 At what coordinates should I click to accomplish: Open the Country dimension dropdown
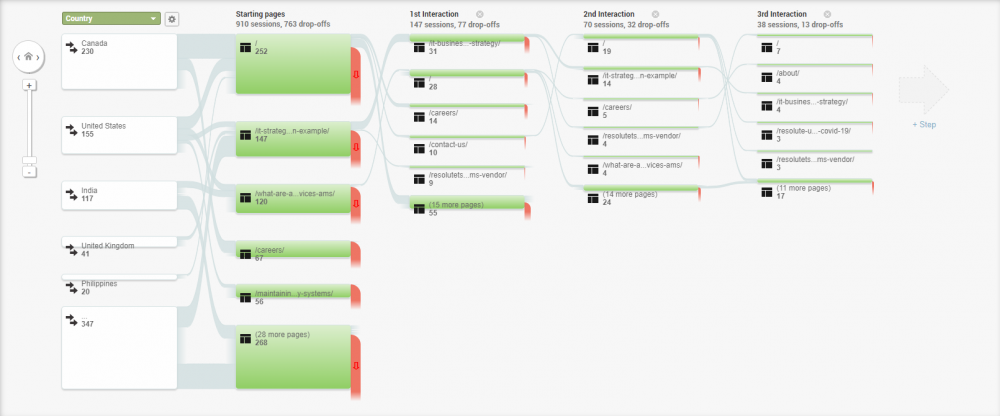click(110, 18)
